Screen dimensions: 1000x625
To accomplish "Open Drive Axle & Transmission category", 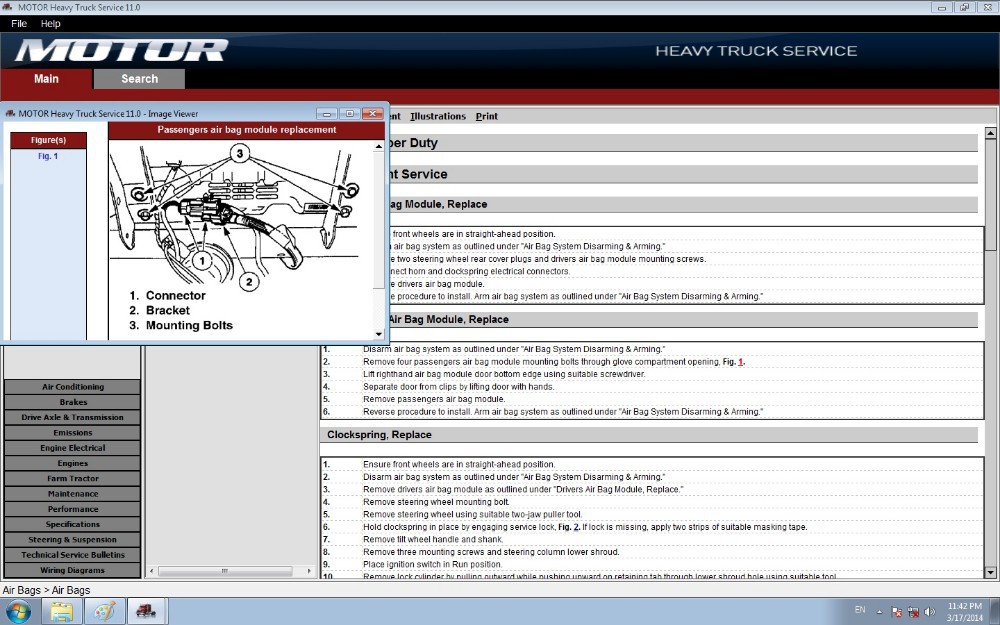I will (73, 417).
